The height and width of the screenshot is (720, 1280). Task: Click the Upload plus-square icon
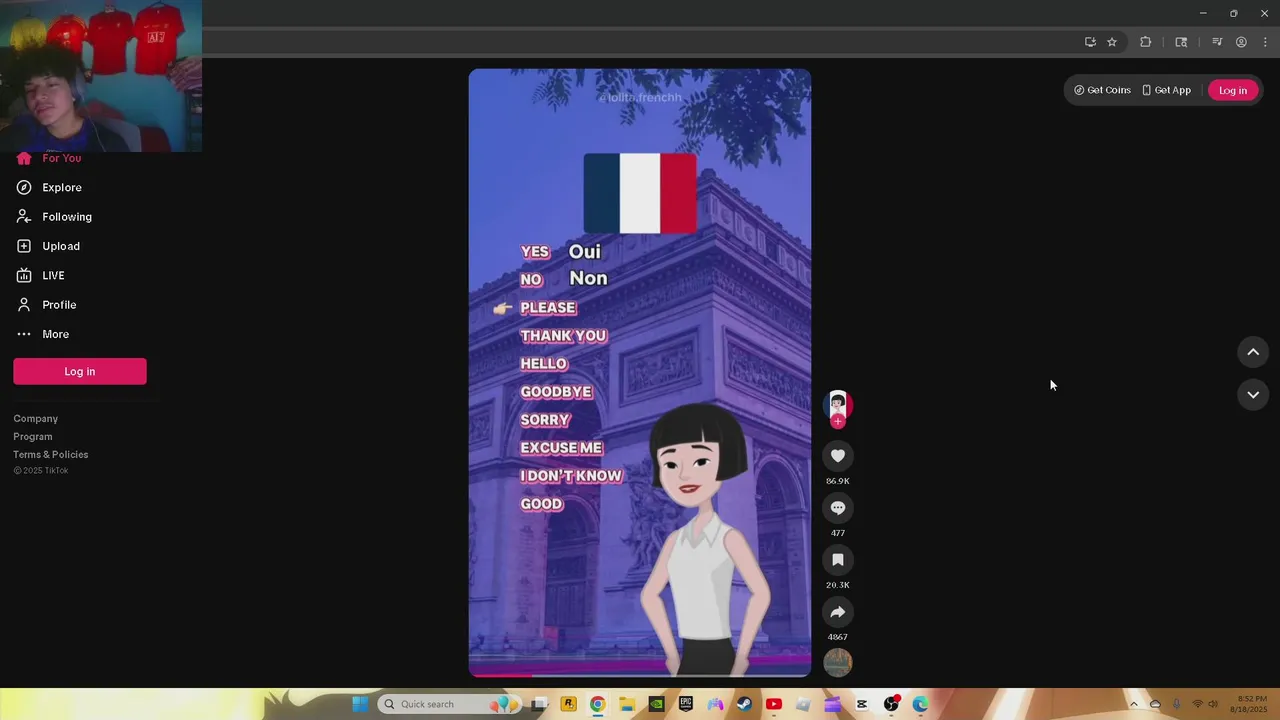pos(24,246)
